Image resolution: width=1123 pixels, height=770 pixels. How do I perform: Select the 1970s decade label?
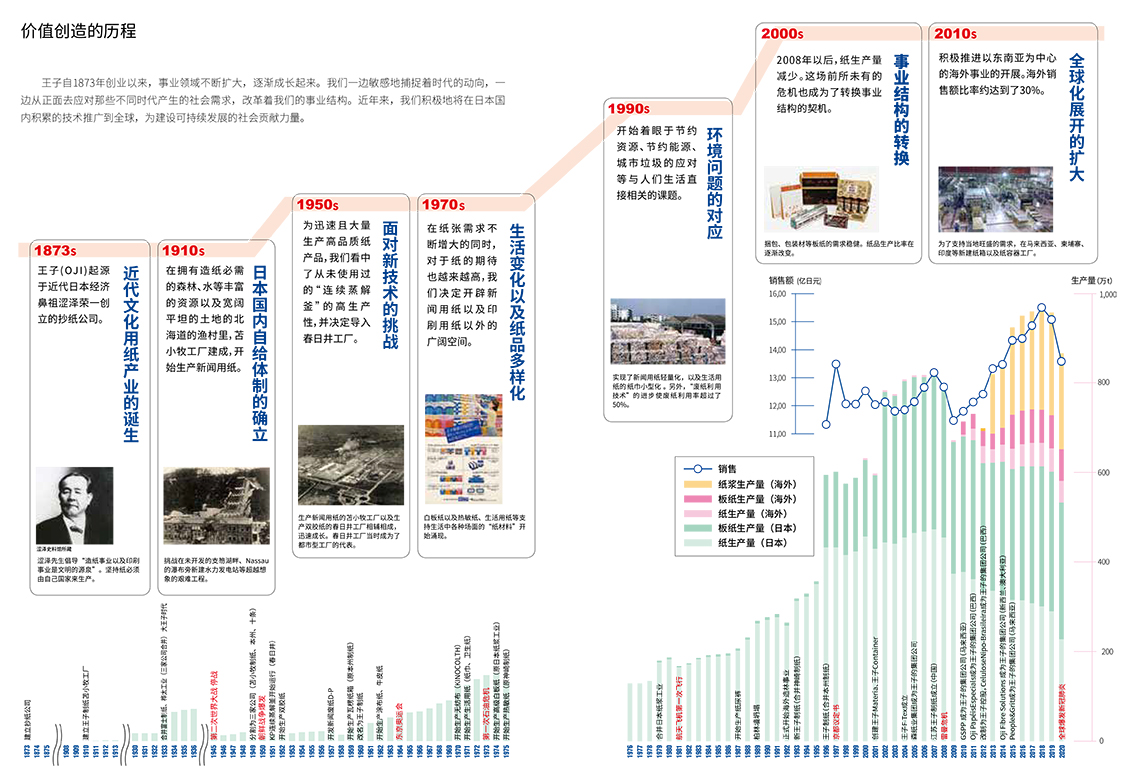(x=443, y=204)
